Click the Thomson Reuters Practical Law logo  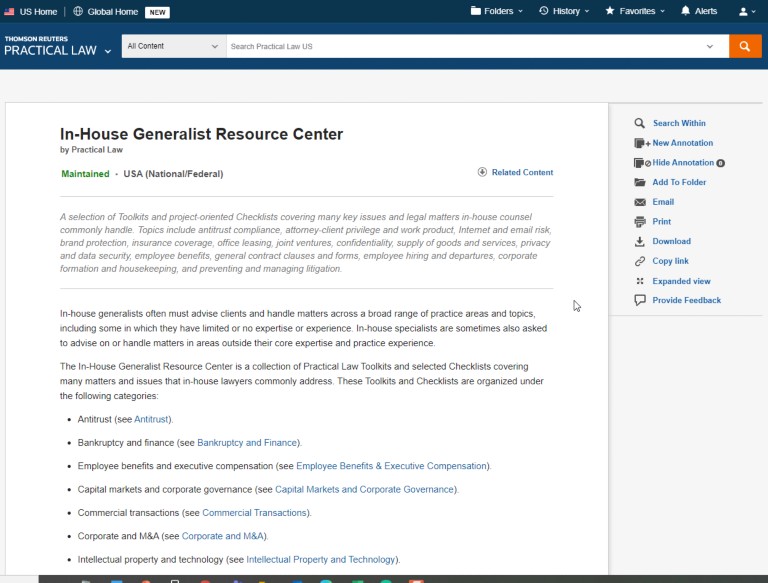point(50,46)
